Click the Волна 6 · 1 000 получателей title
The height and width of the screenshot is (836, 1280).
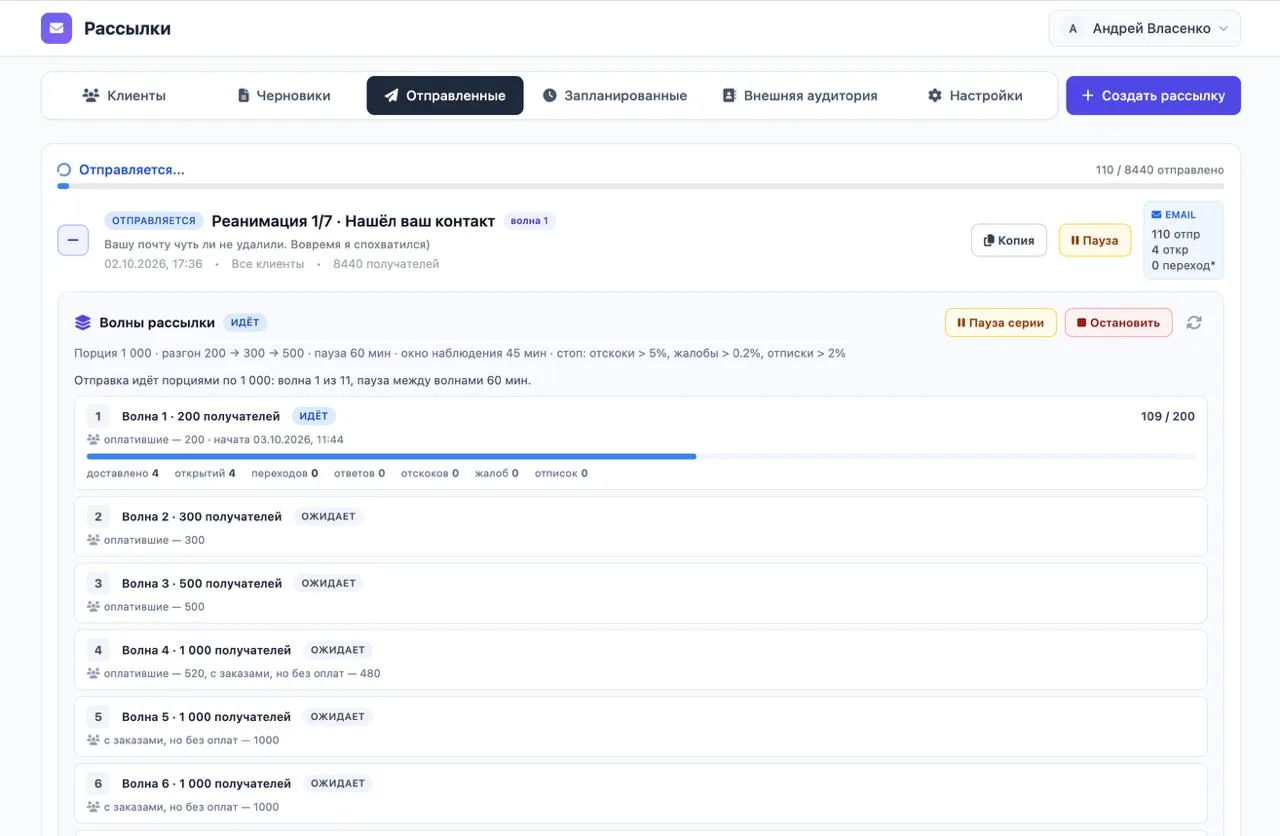[x=206, y=784]
